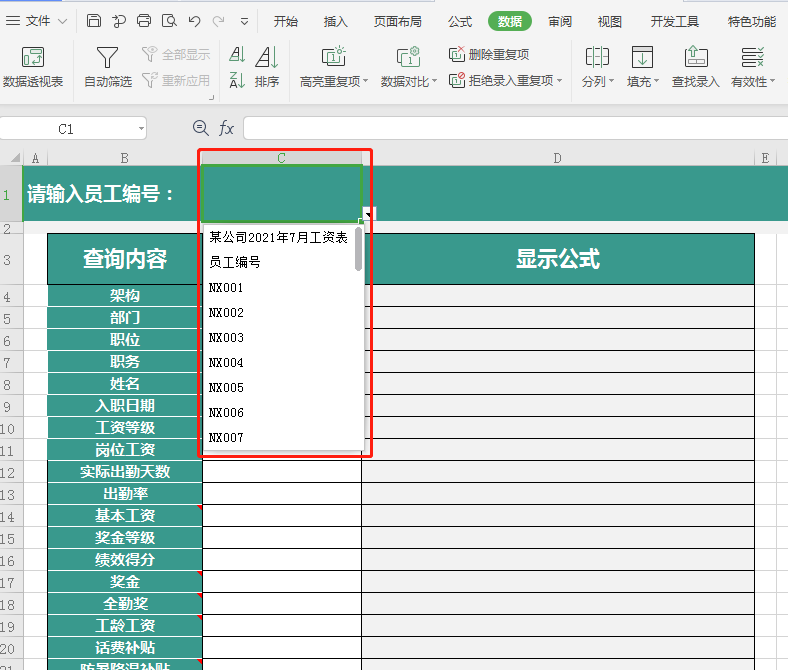Viewport: 788px width, 670px height.
Task: Select column B header
Action: tap(125, 158)
